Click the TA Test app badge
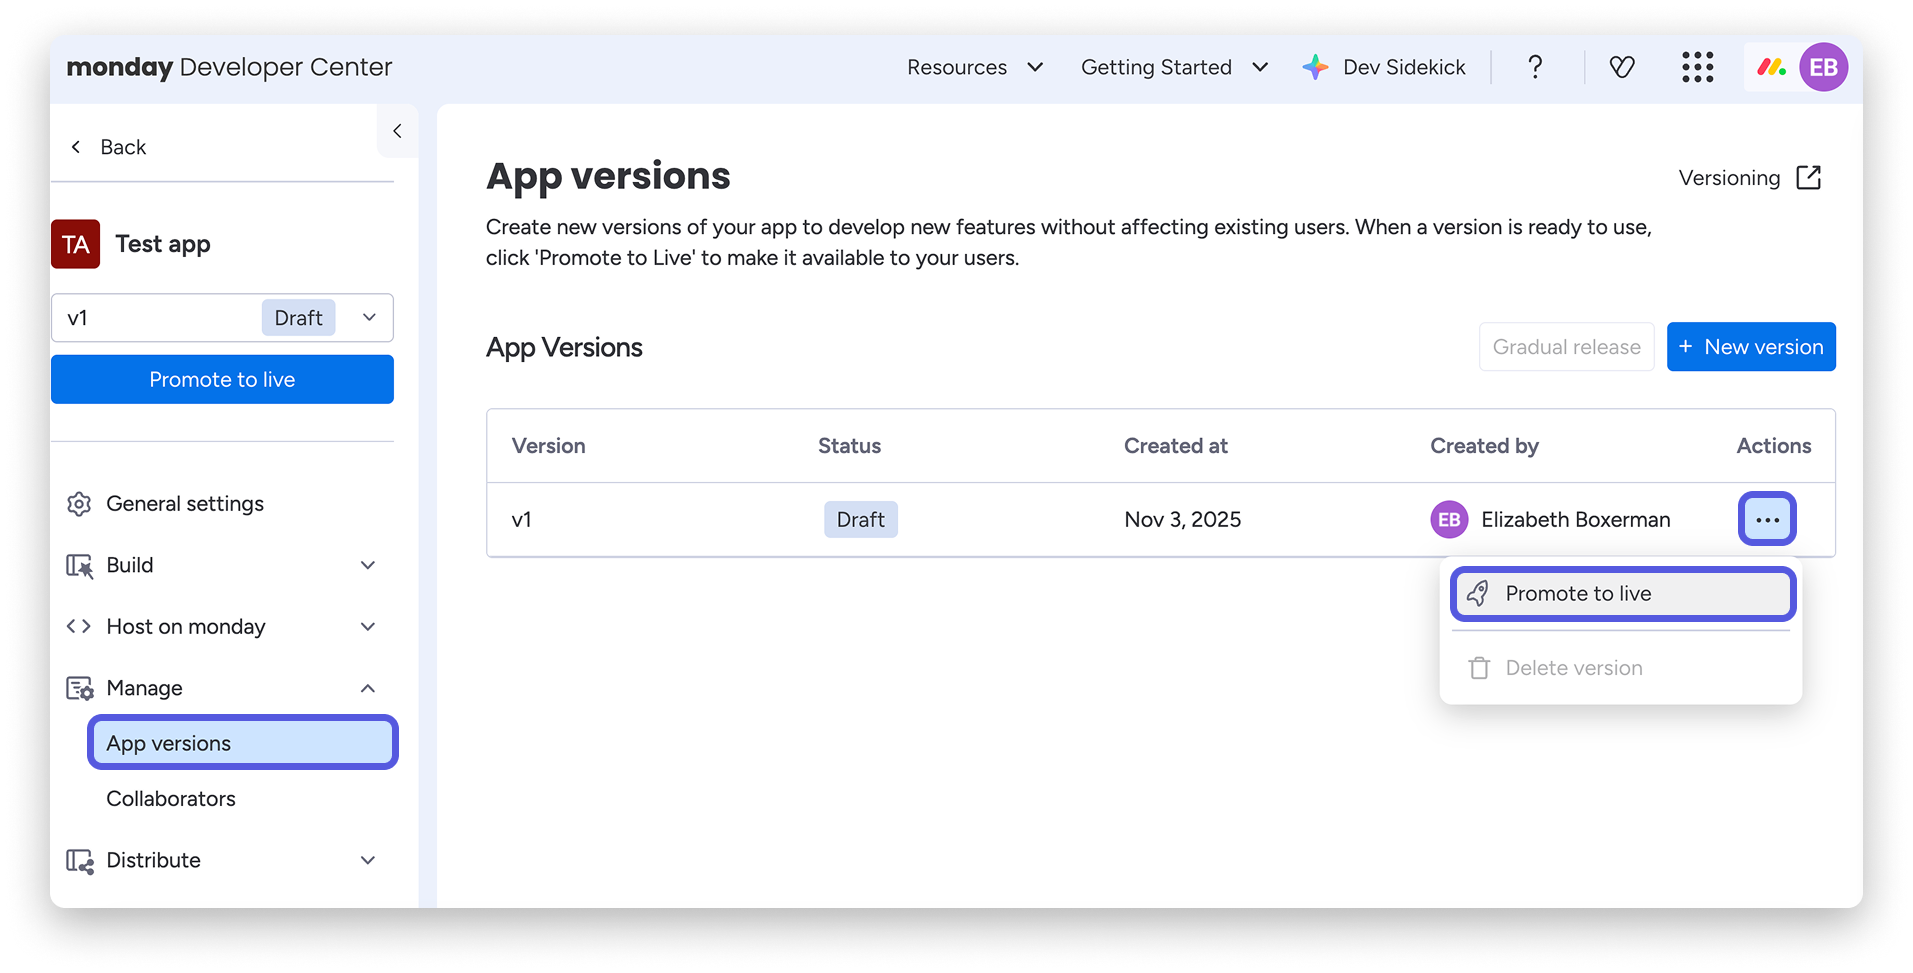 pos(76,244)
